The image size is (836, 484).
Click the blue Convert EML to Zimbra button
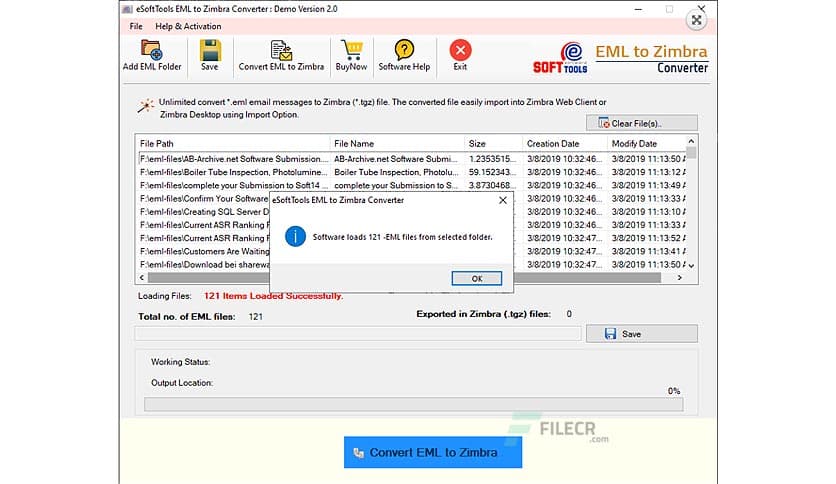433,452
